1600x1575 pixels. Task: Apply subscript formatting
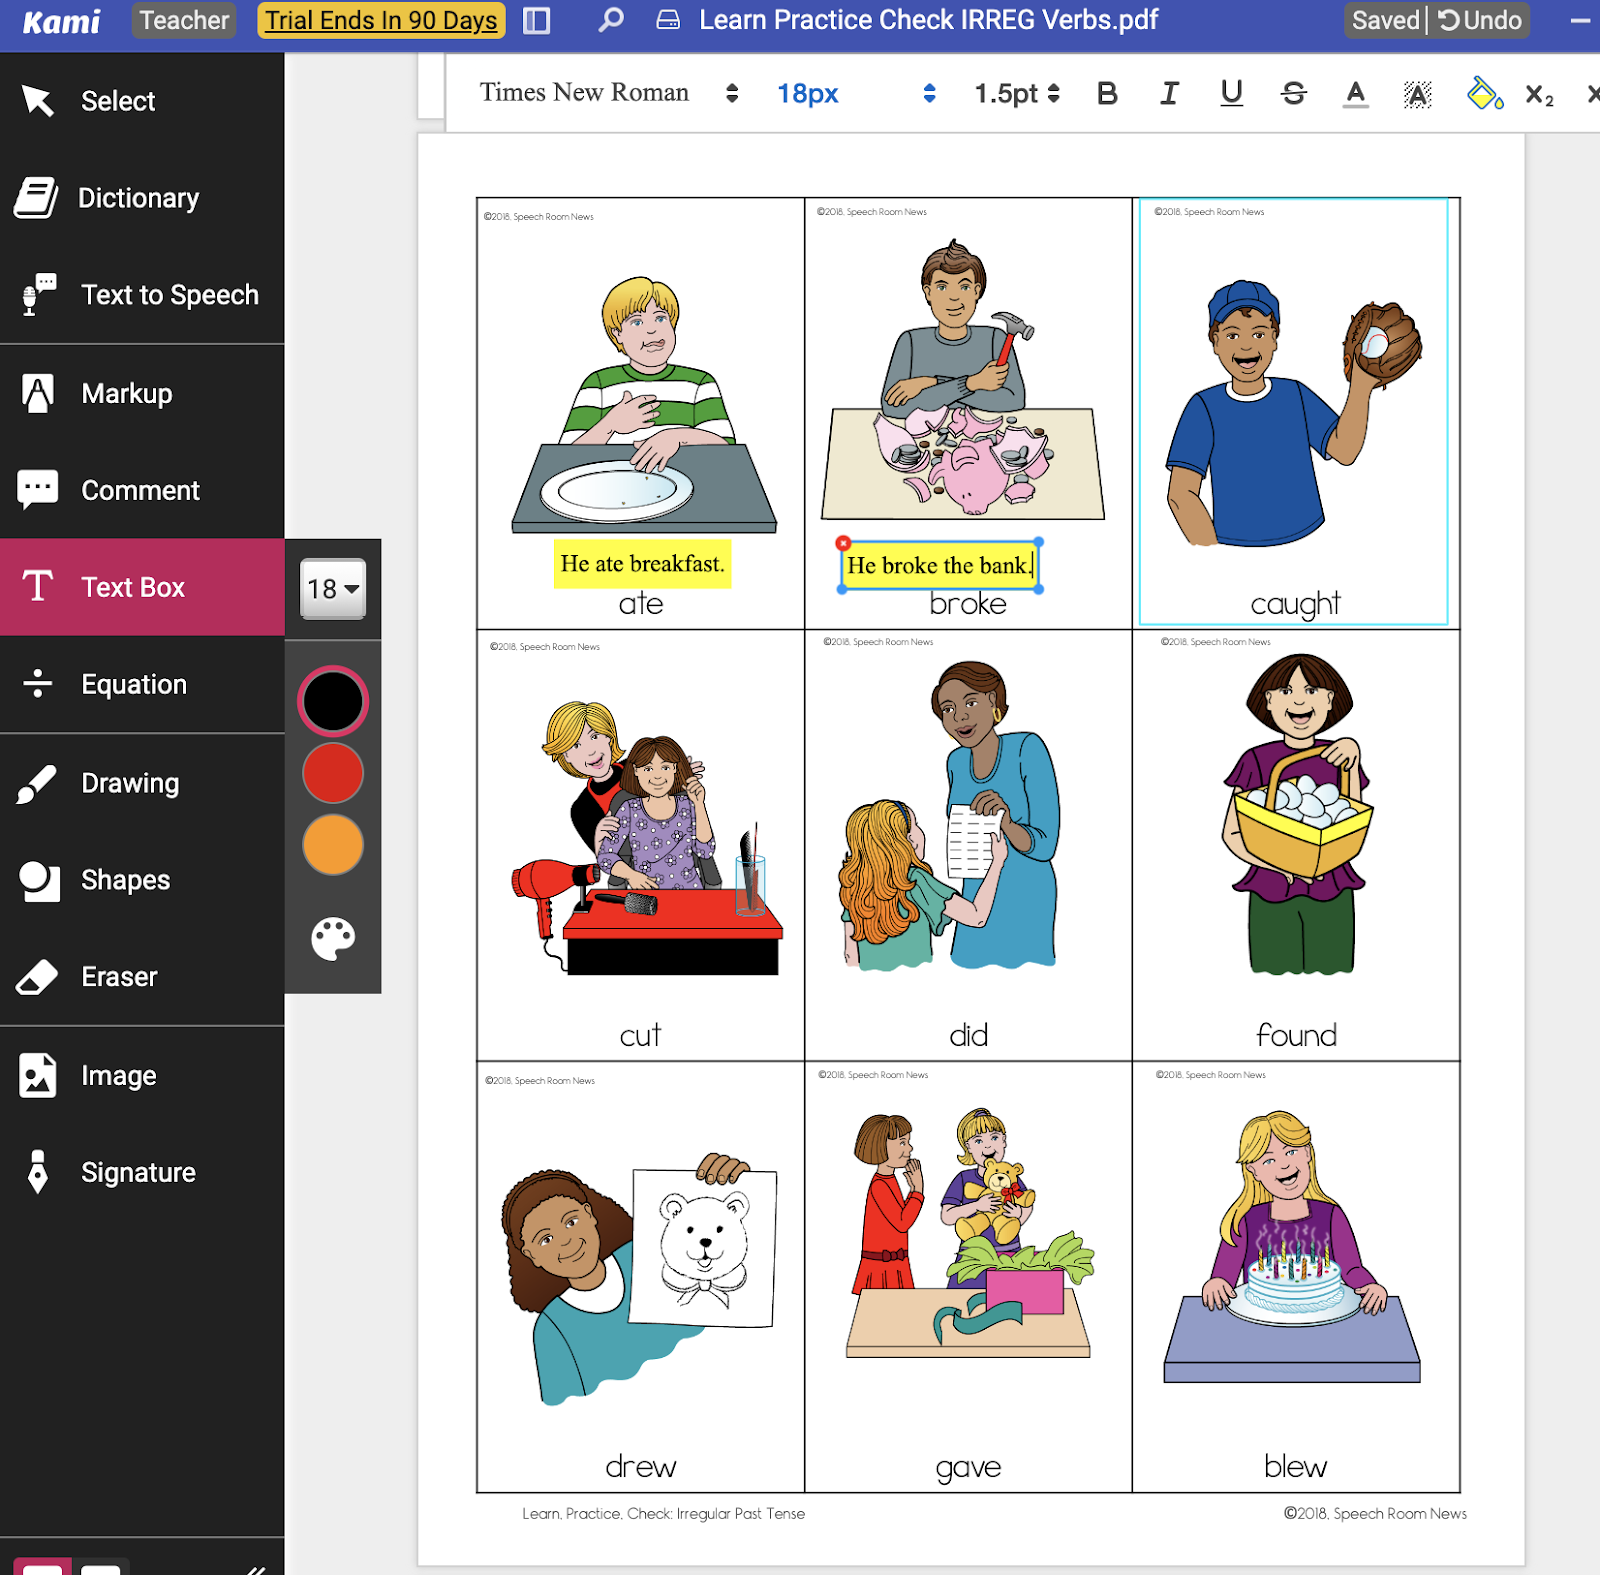1539,95
